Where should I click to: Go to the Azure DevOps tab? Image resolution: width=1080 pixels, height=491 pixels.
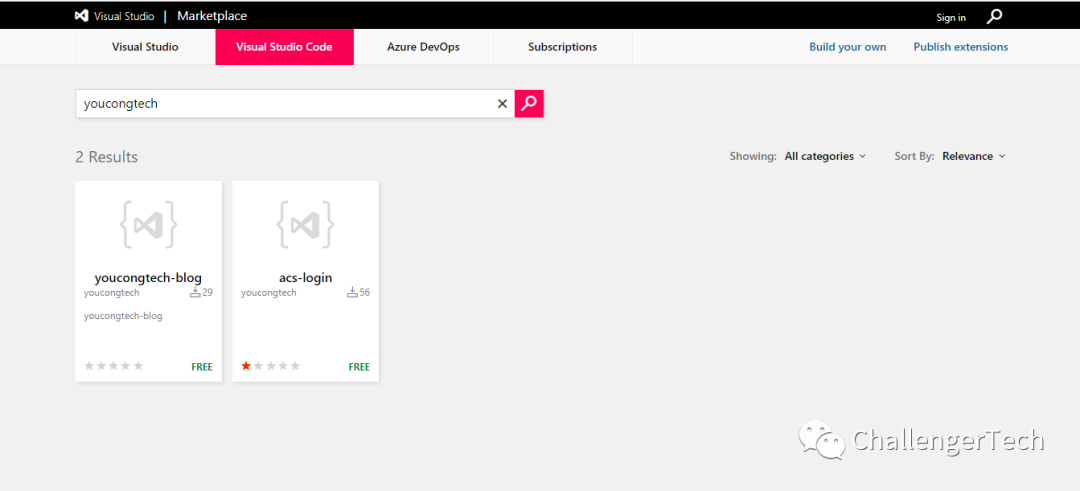click(x=424, y=48)
